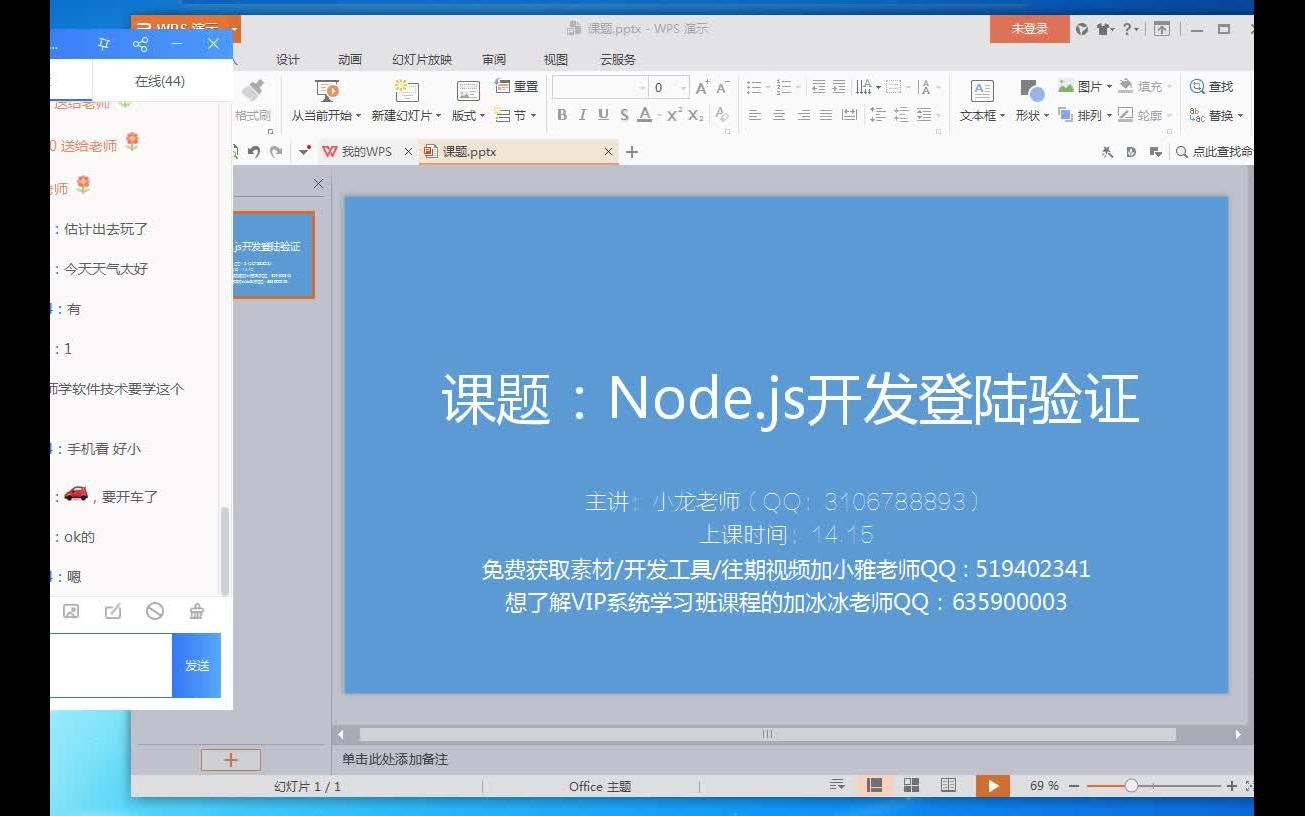1305x816 pixels.
Task: Click the zoom slider handle
Action: [x=1131, y=786]
